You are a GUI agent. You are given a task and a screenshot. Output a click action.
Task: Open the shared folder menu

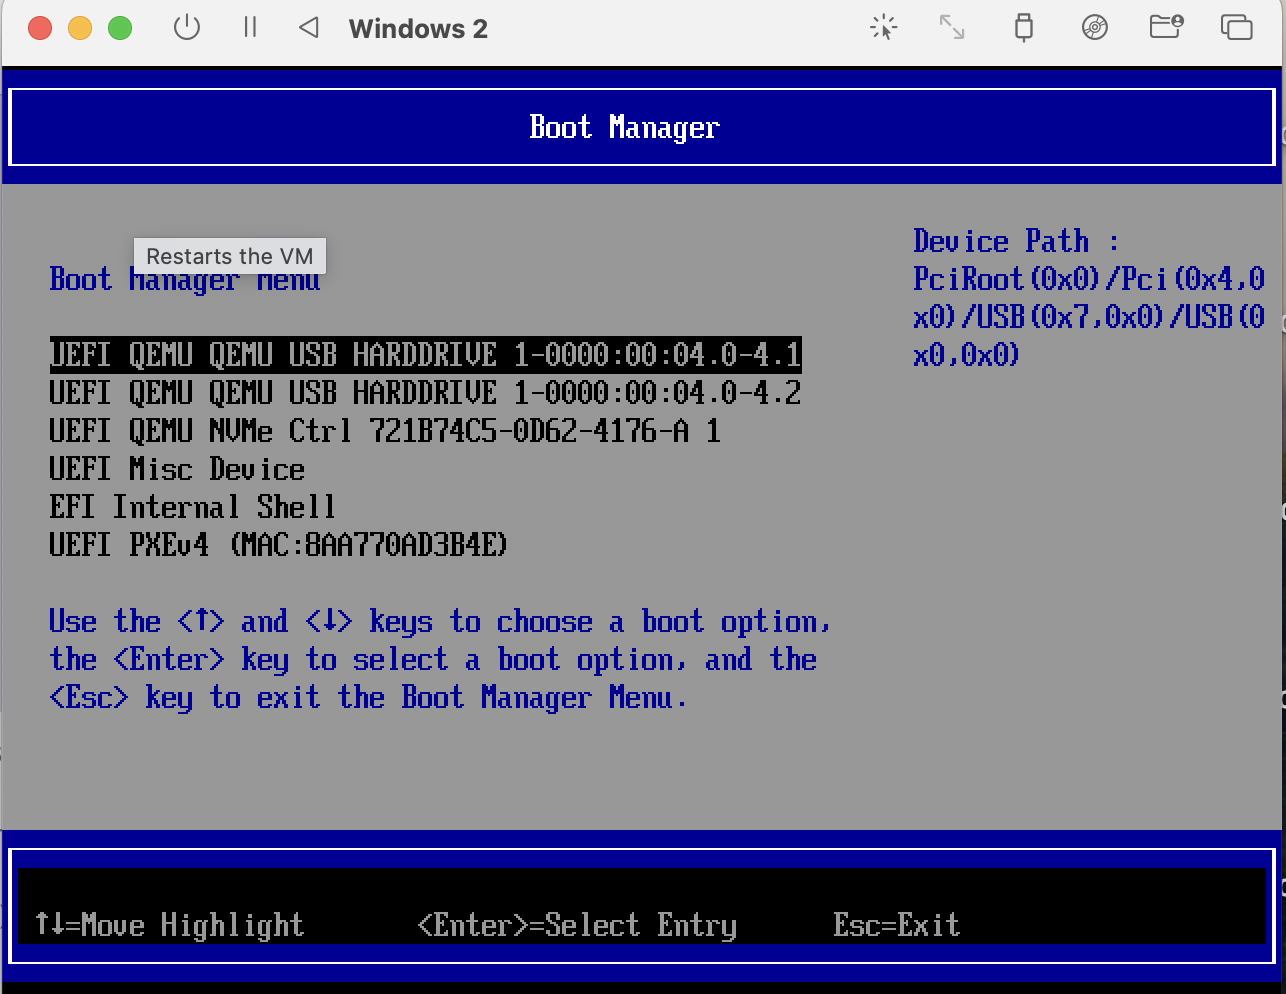pyautogui.click(x=1166, y=28)
